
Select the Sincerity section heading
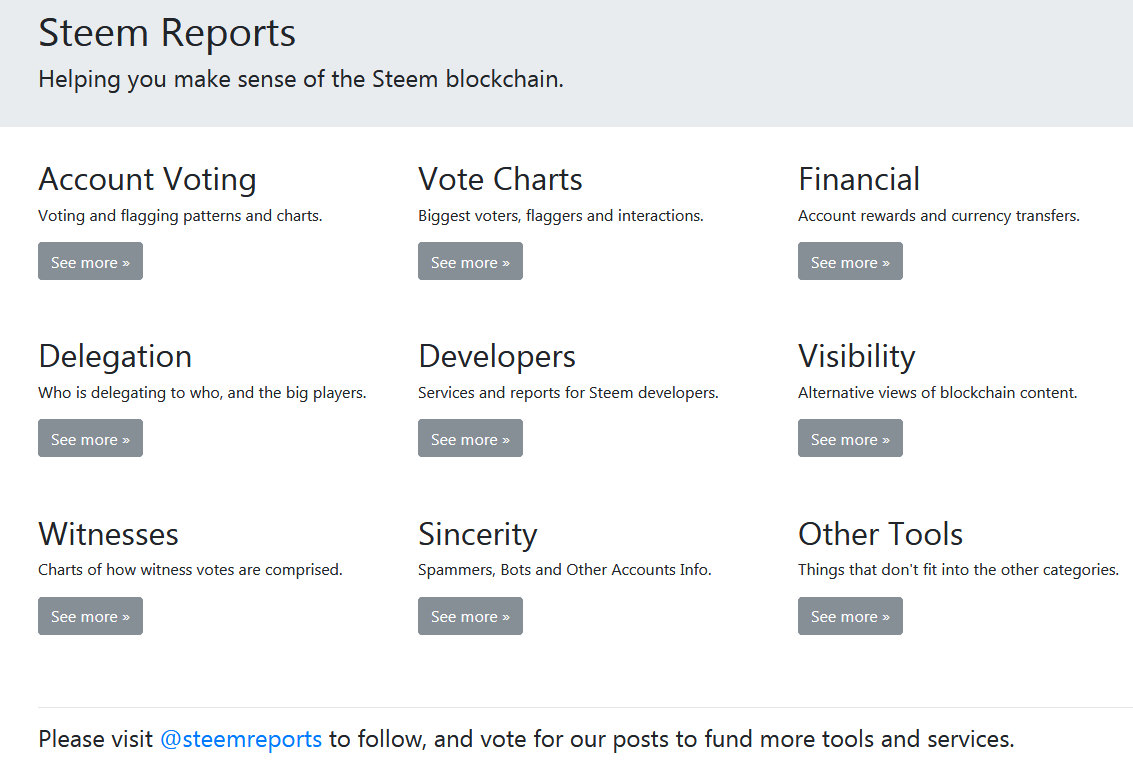coord(477,534)
